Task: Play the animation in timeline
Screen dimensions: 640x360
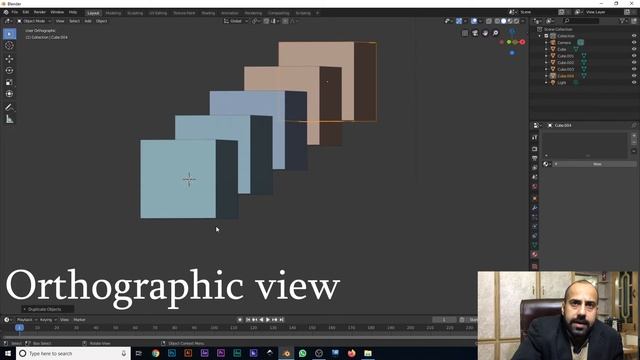Action: click(268, 320)
